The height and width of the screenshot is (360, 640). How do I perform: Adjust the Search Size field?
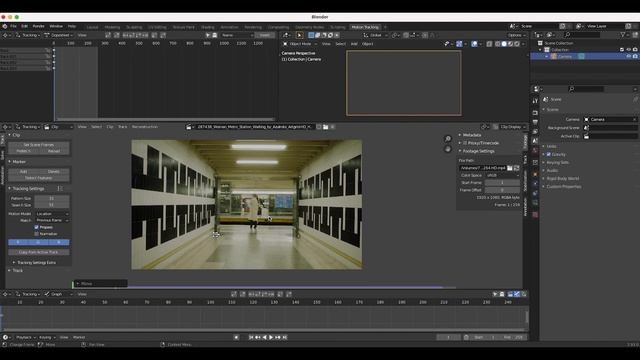pos(51,205)
